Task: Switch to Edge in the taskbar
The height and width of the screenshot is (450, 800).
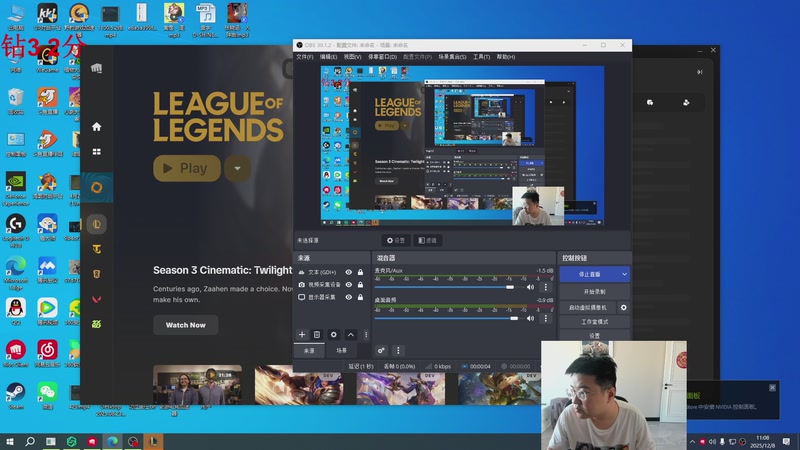Action: [112, 441]
